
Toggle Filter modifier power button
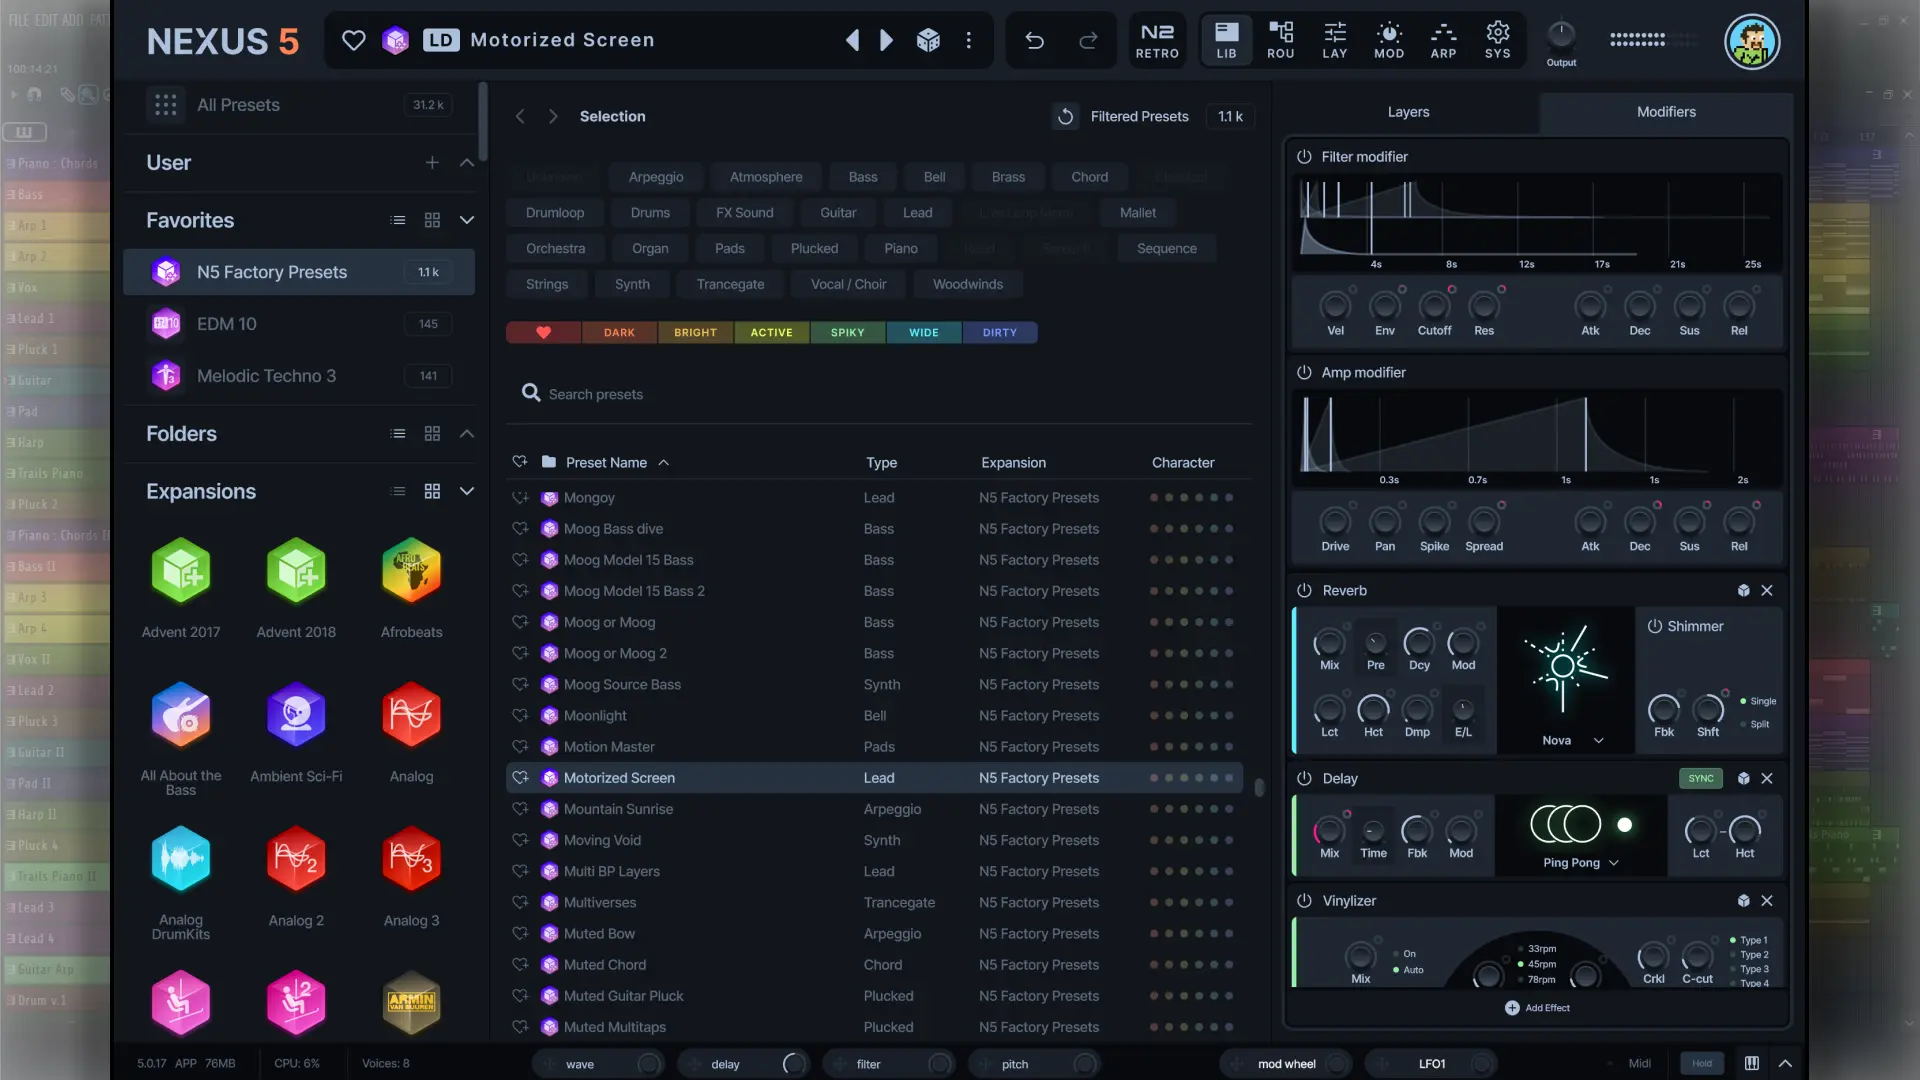[x=1304, y=157]
